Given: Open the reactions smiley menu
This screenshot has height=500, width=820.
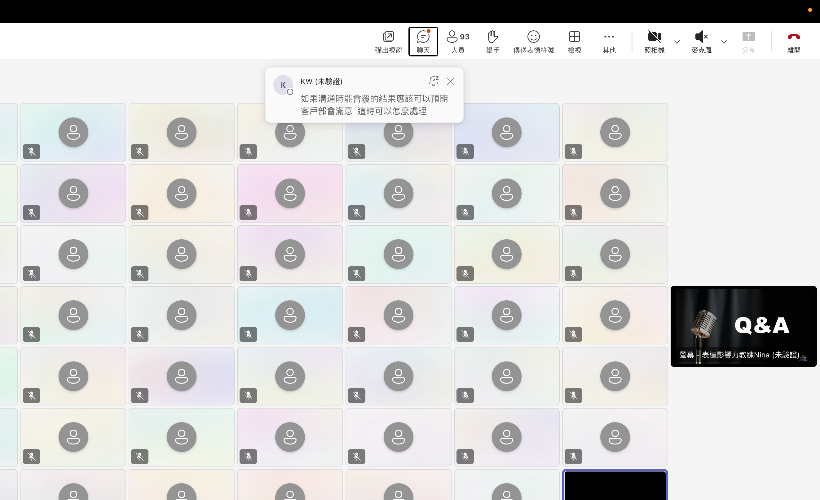Looking at the screenshot, I should coord(533,40).
